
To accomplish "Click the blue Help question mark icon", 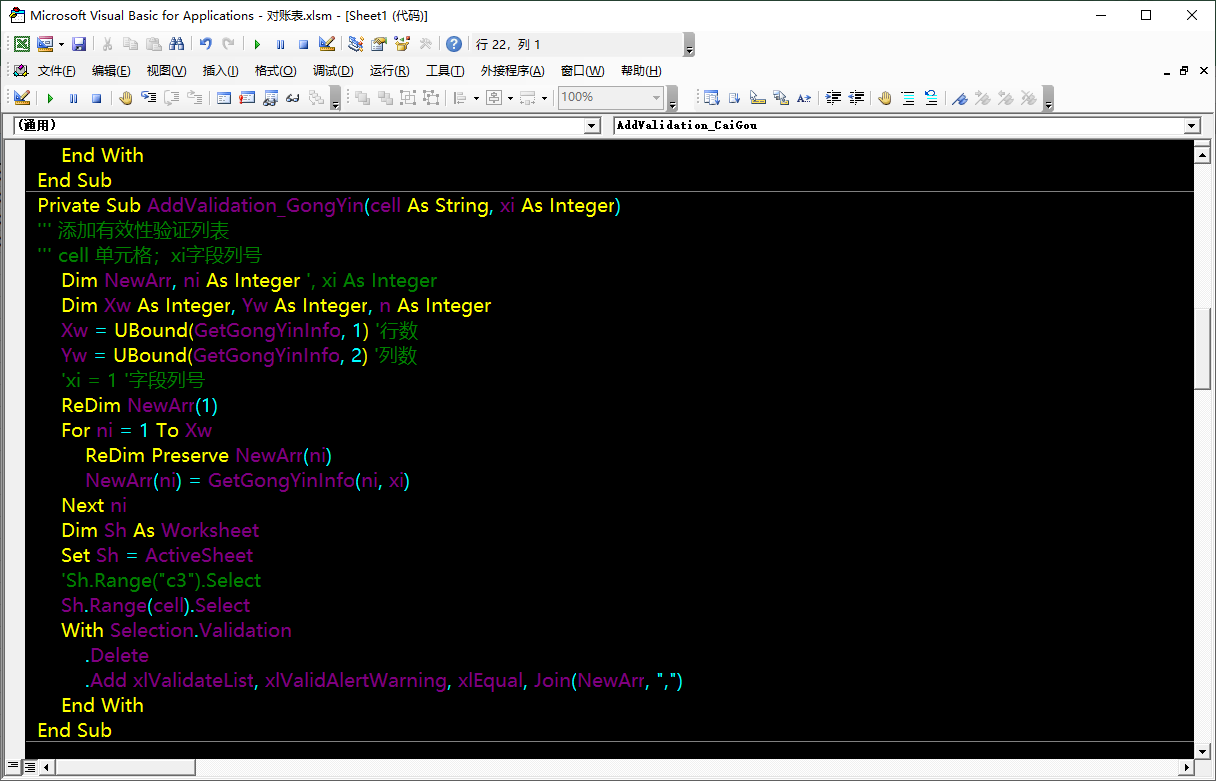I will coord(454,44).
